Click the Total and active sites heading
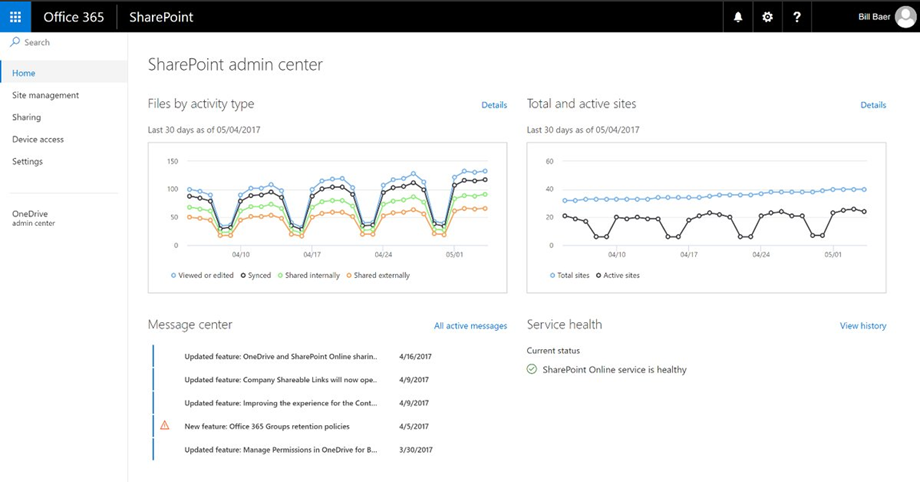This screenshot has width=920, height=482. click(581, 104)
